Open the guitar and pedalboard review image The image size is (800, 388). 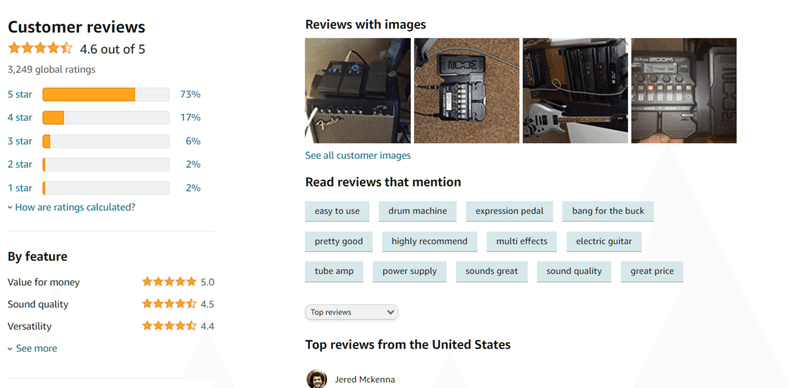tap(576, 90)
